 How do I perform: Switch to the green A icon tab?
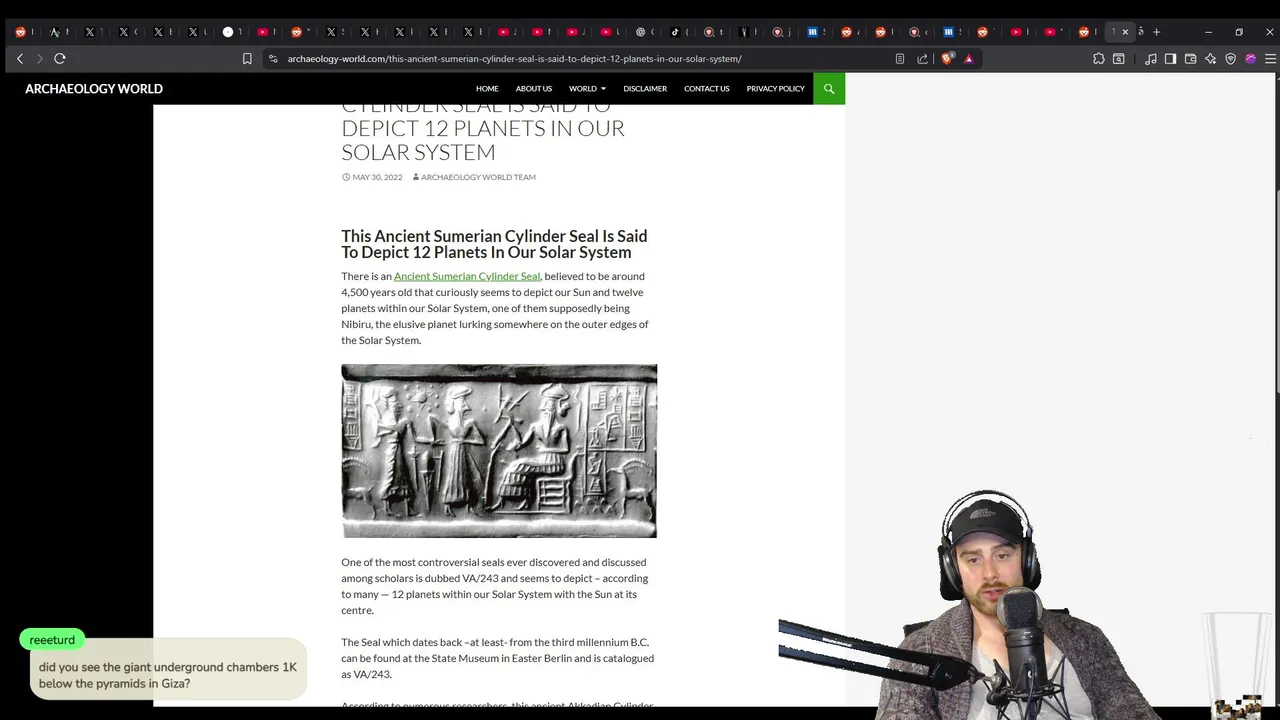55,32
